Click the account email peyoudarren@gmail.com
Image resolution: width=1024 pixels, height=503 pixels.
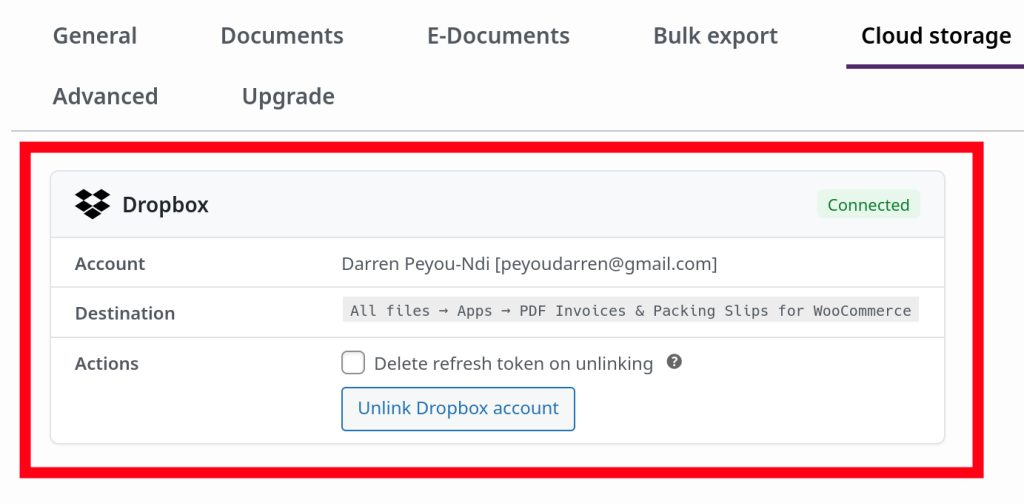[x=606, y=264]
